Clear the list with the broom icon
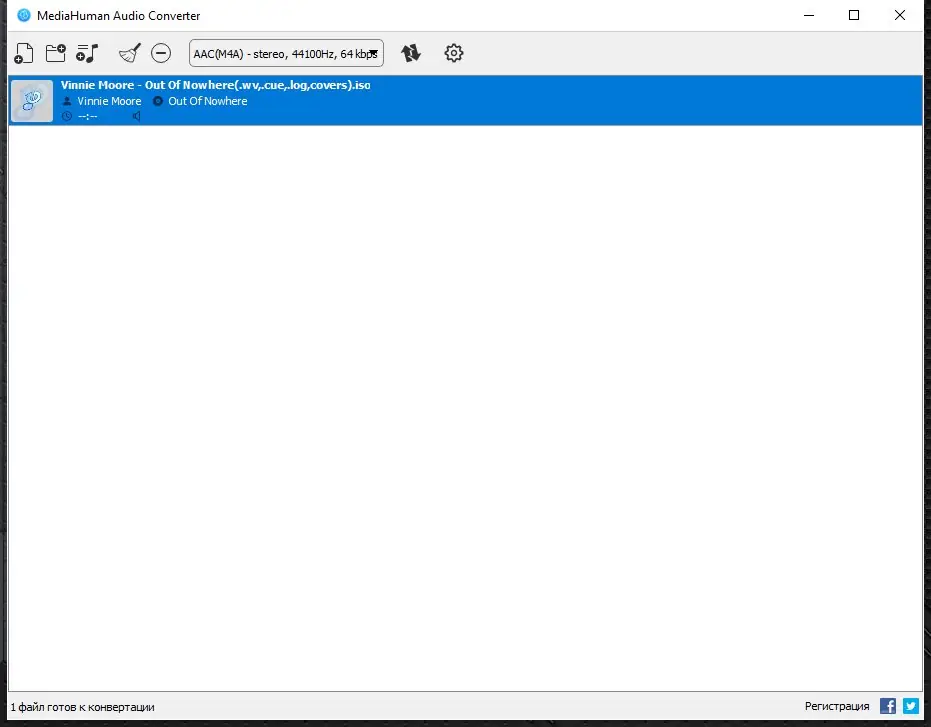 click(129, 53)
